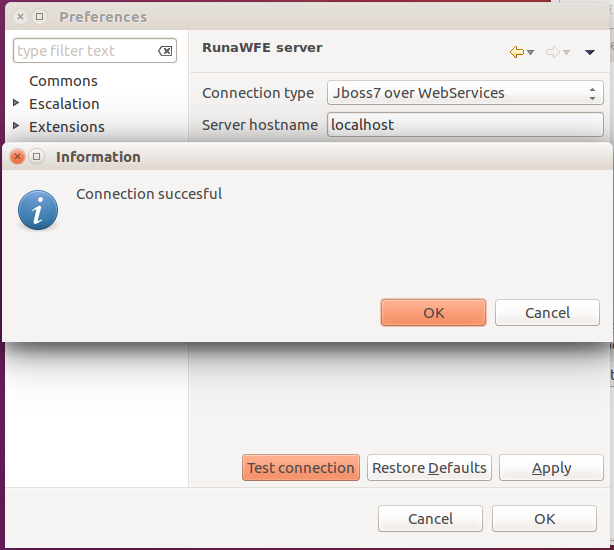Maximize the Information dialog window
Viewport: 614px width, 550px height.
click(x=37, y=156)
